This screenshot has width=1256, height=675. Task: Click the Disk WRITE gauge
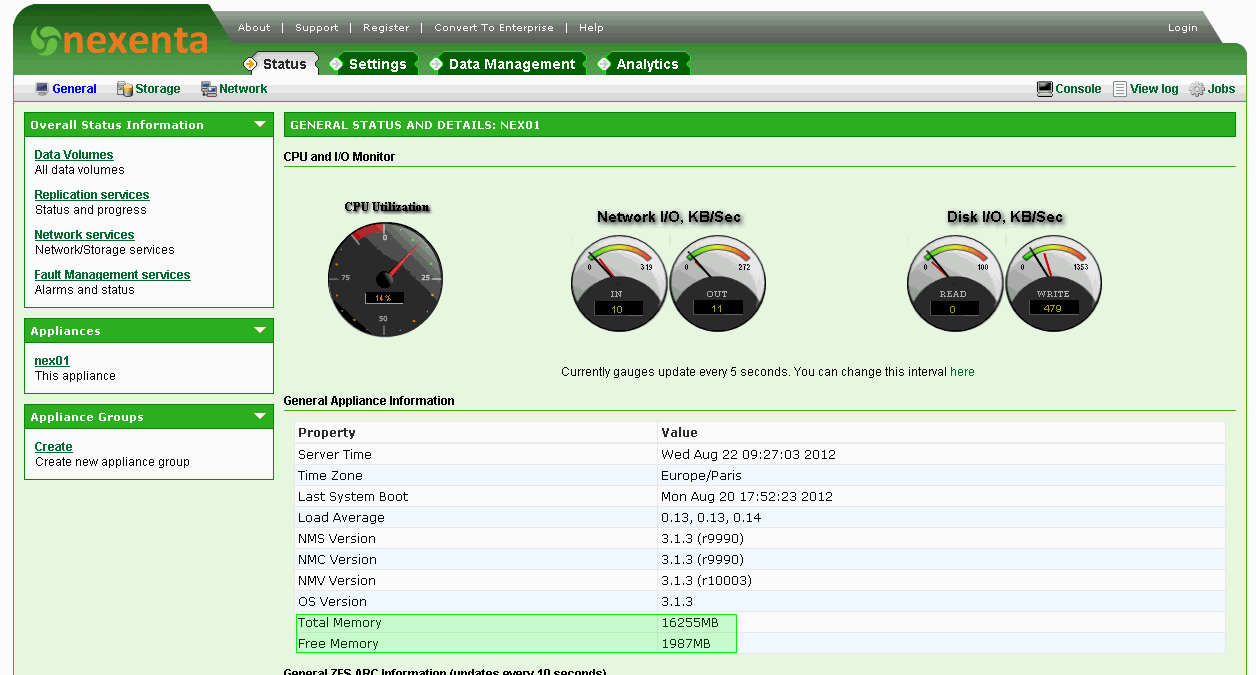pyautogui.click(x=1053, y=283)
